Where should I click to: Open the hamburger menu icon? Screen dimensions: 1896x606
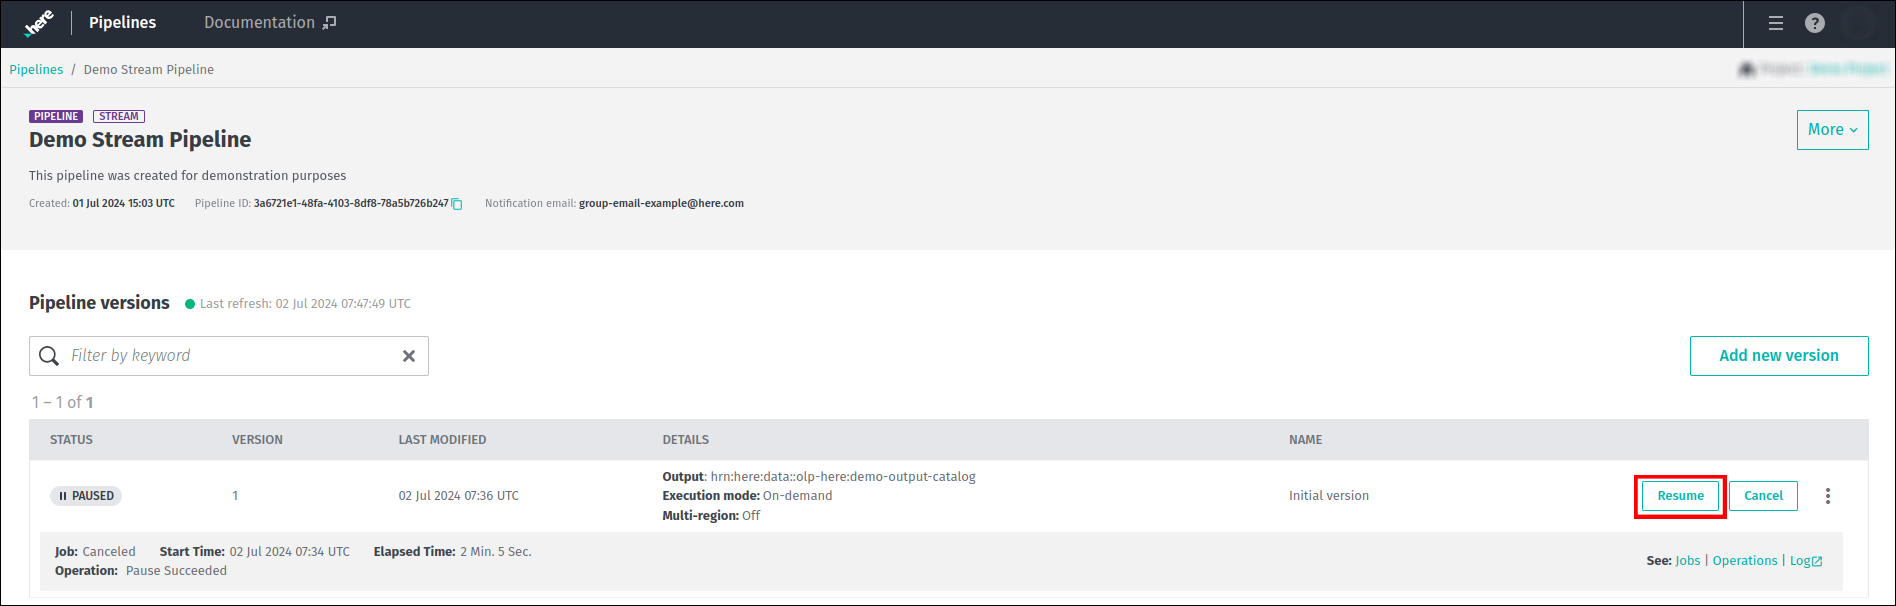tap(1776, 23)
